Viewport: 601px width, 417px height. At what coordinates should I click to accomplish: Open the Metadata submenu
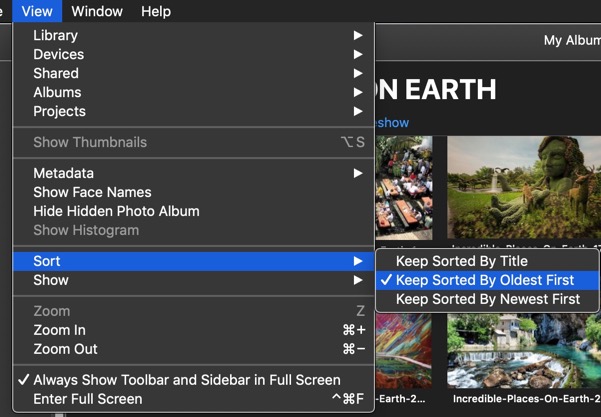(63, 173)
